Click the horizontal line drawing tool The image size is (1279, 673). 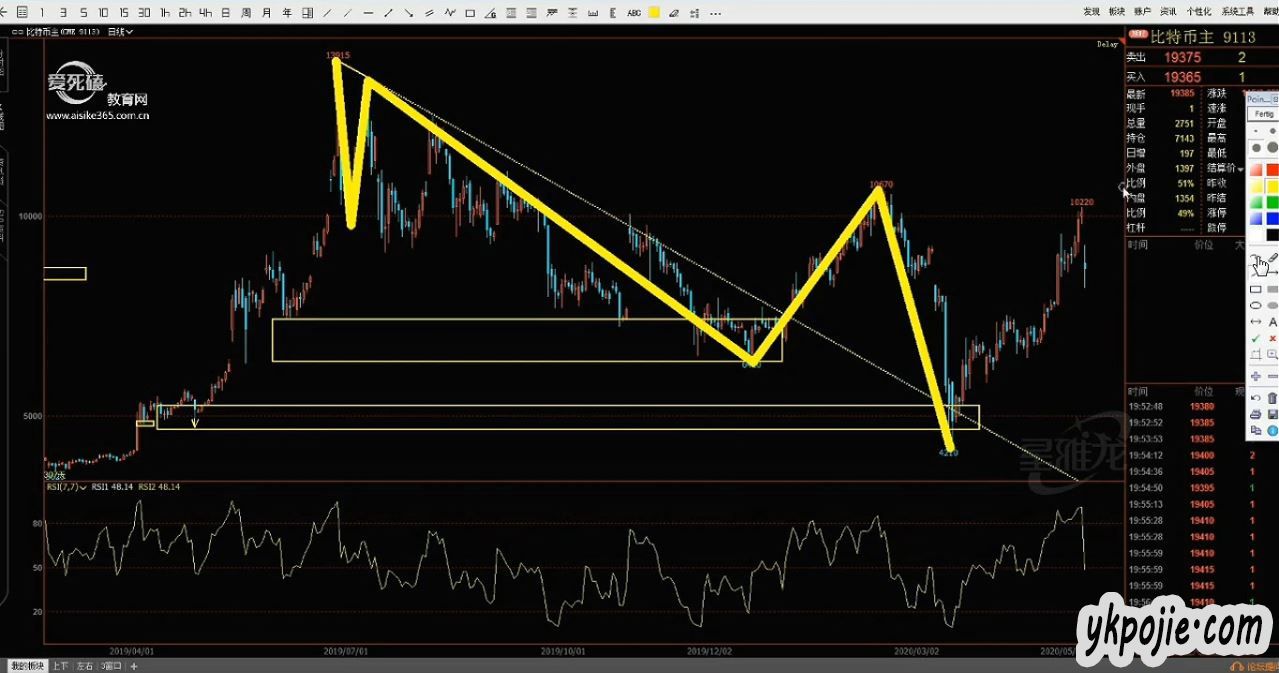click(370, 13)
